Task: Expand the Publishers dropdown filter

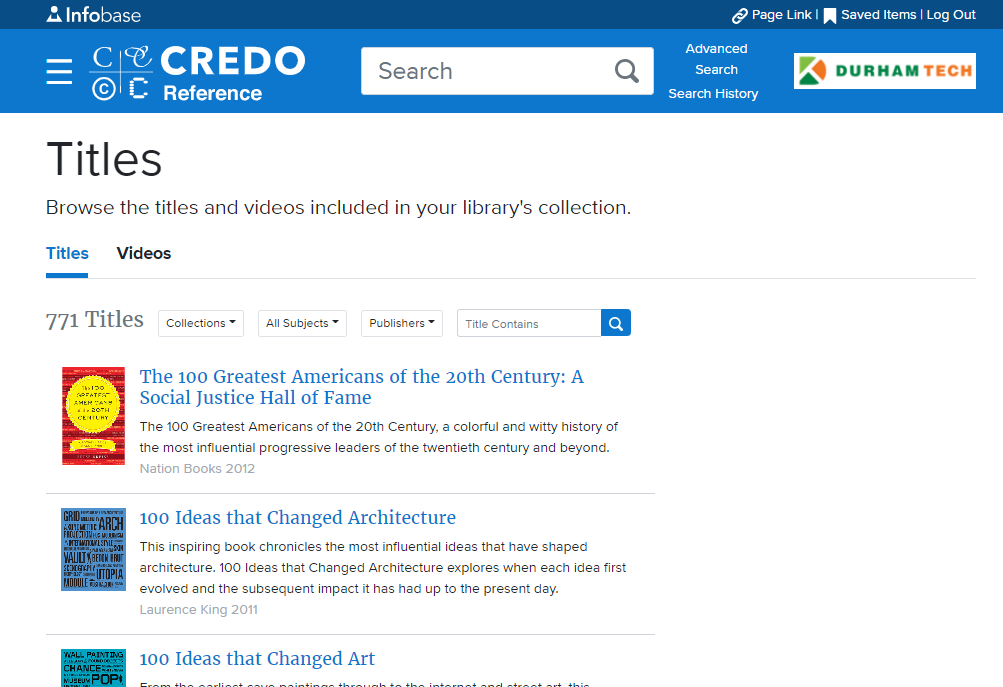Action: tap(401, 323)
